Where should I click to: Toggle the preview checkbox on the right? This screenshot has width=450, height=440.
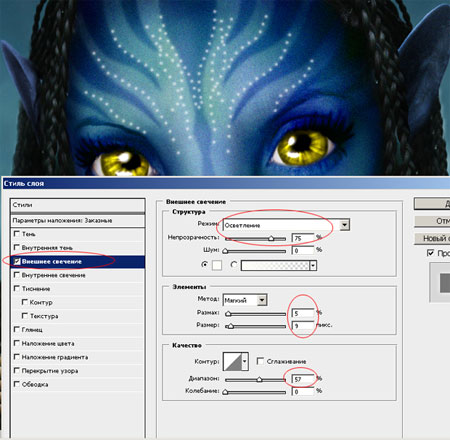[430, 253]
